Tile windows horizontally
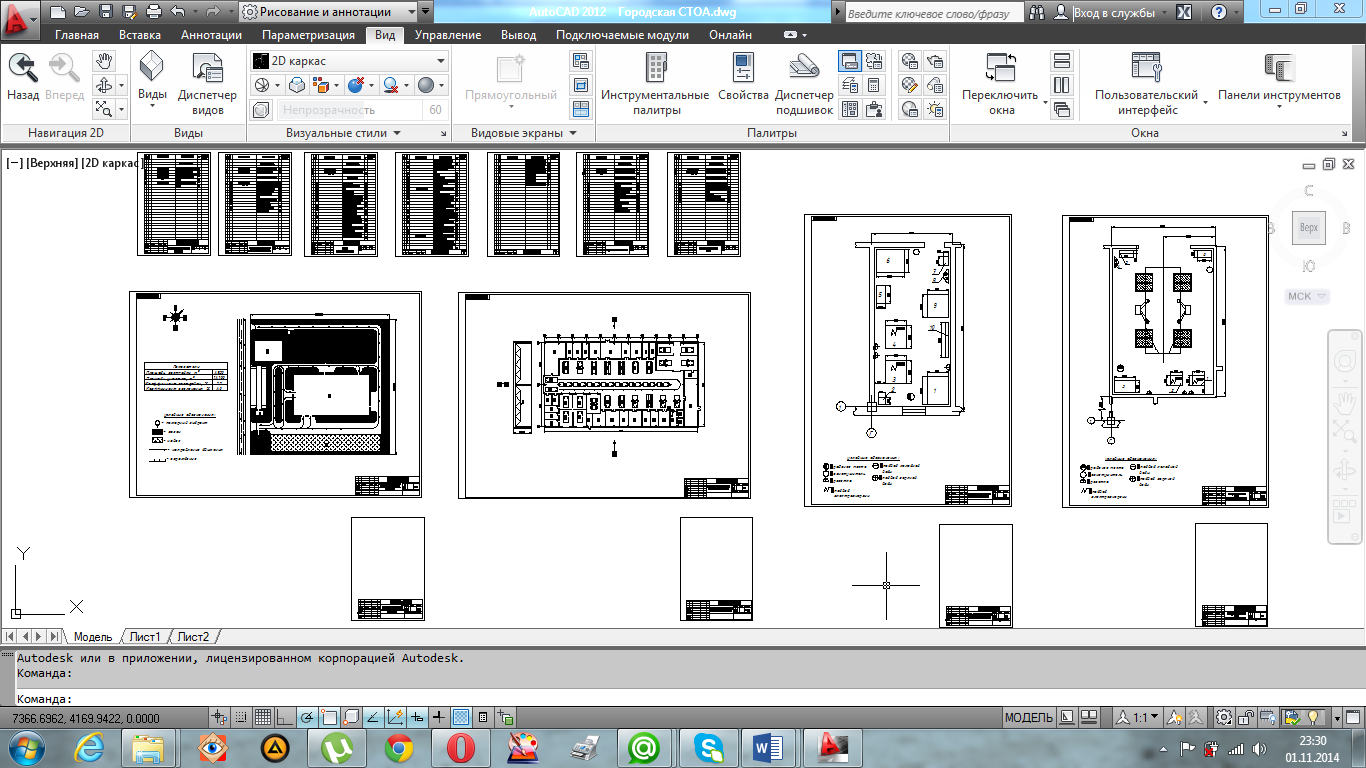This screenshot has height=768, width=1366. (1062, 61)
